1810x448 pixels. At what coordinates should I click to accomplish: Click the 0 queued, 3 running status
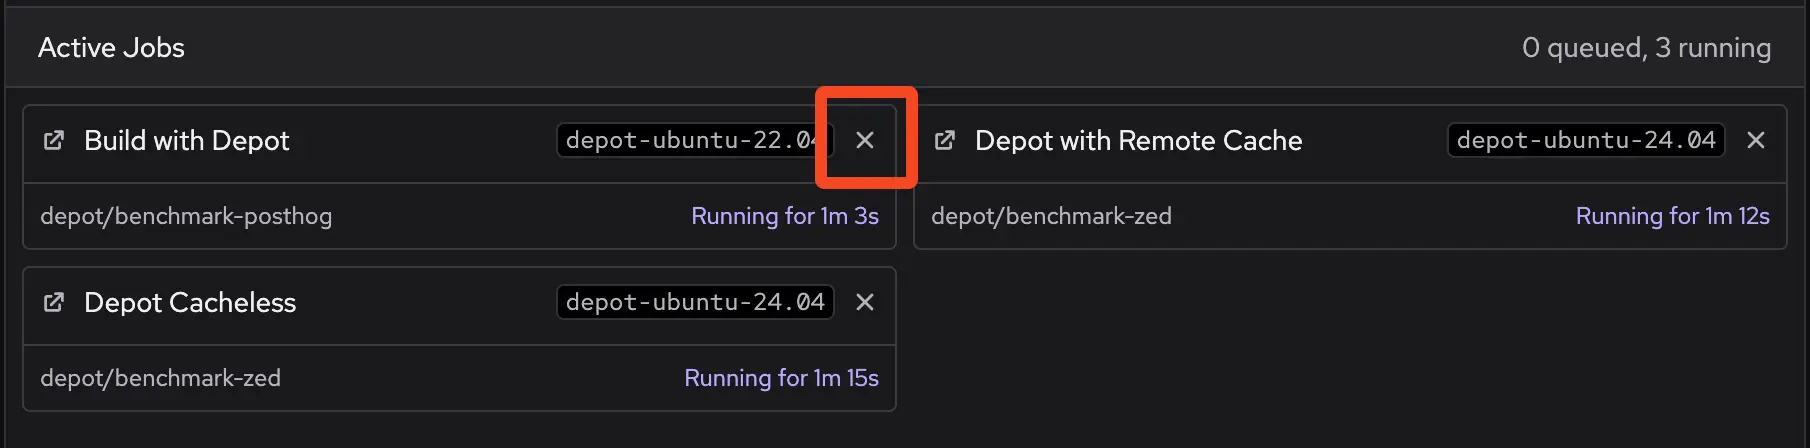1646,48
